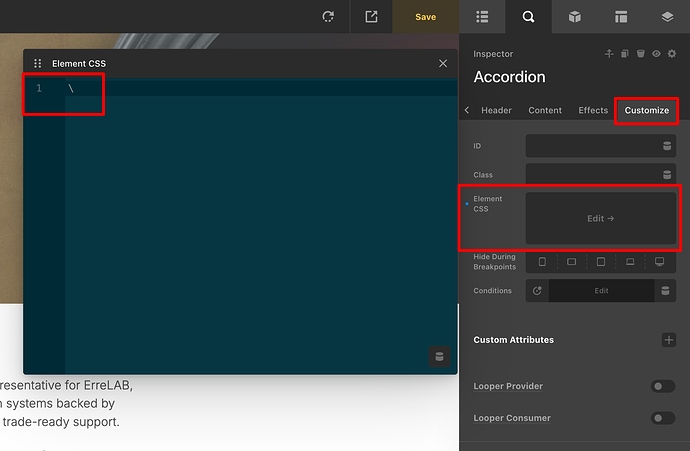Go back with the tab-row left chevron
The height and width of the screenshot is (451, 690).
(x=467, y=110)
